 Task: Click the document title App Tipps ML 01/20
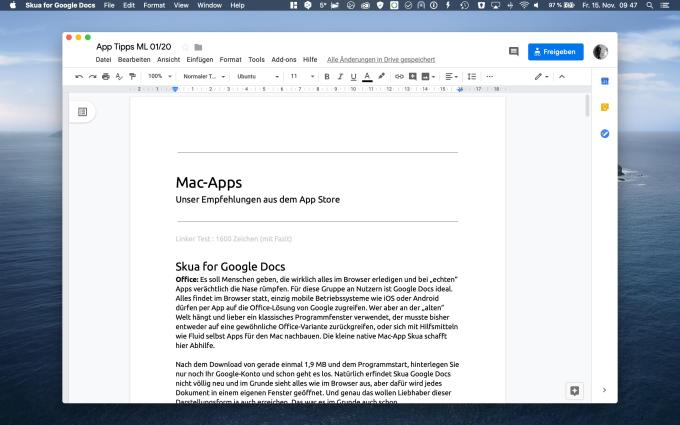click(x=134, y=47)
